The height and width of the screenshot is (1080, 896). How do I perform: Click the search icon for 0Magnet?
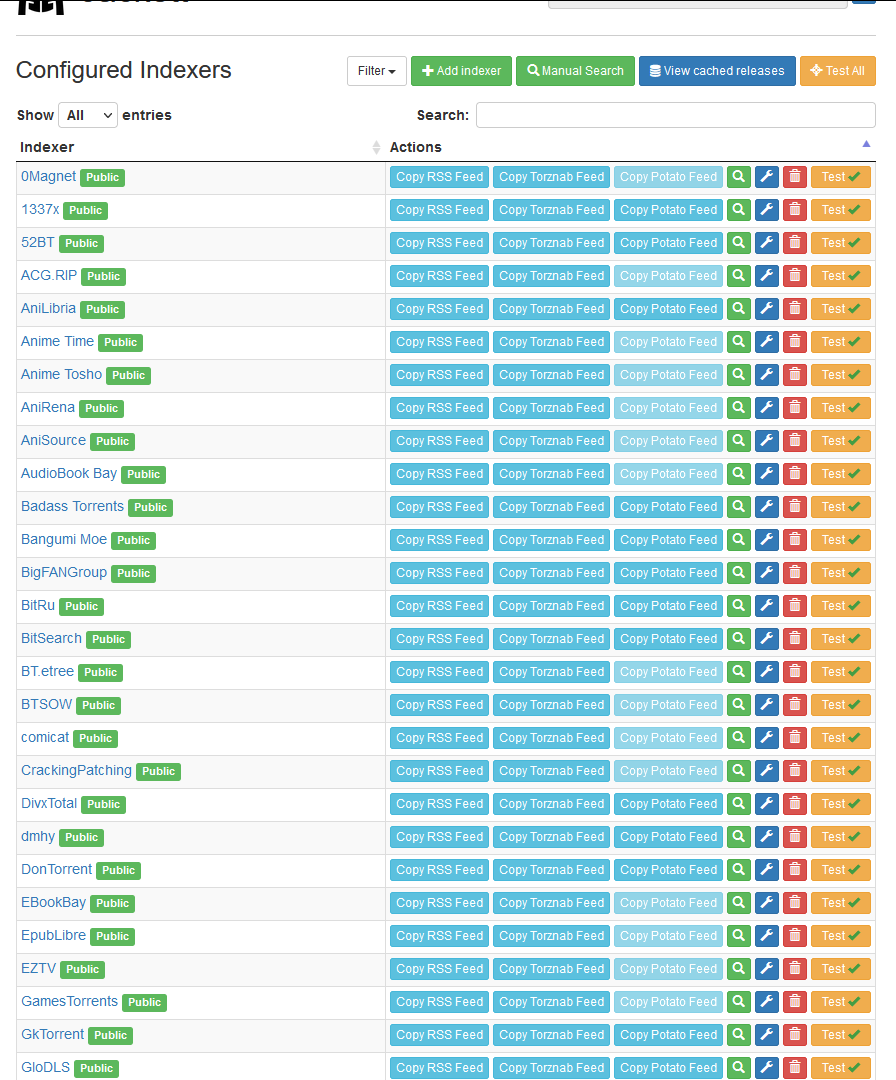[739, 177]
